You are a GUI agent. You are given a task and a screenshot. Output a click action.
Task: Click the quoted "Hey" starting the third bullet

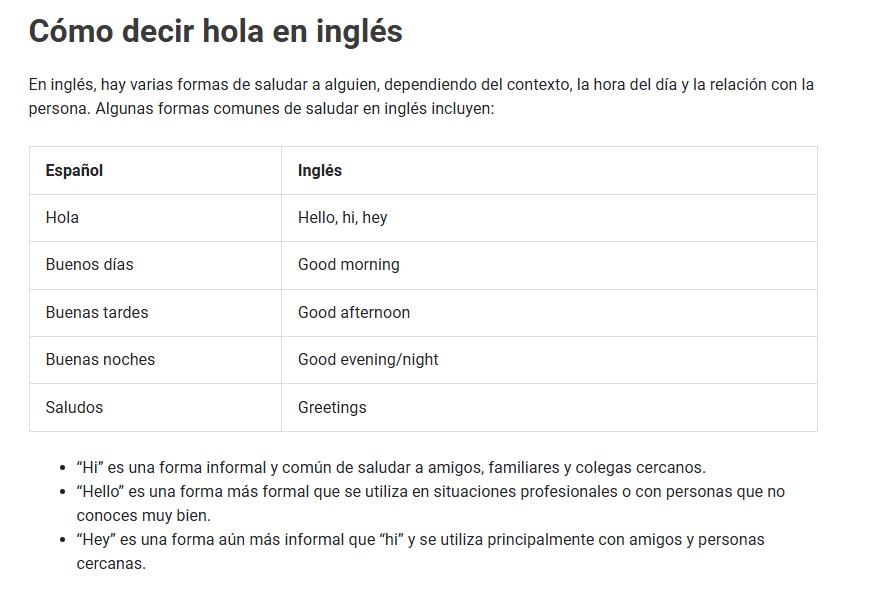click(x=94, y=540)
